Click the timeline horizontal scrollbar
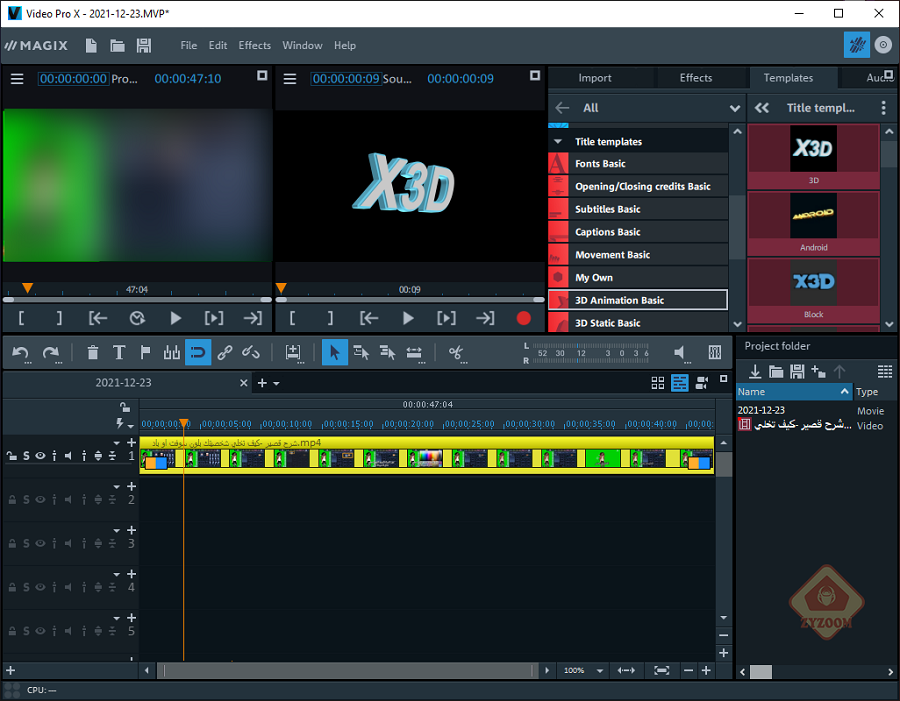The width and height of the screenshot is (900, 701). click(x=347, y=671)
